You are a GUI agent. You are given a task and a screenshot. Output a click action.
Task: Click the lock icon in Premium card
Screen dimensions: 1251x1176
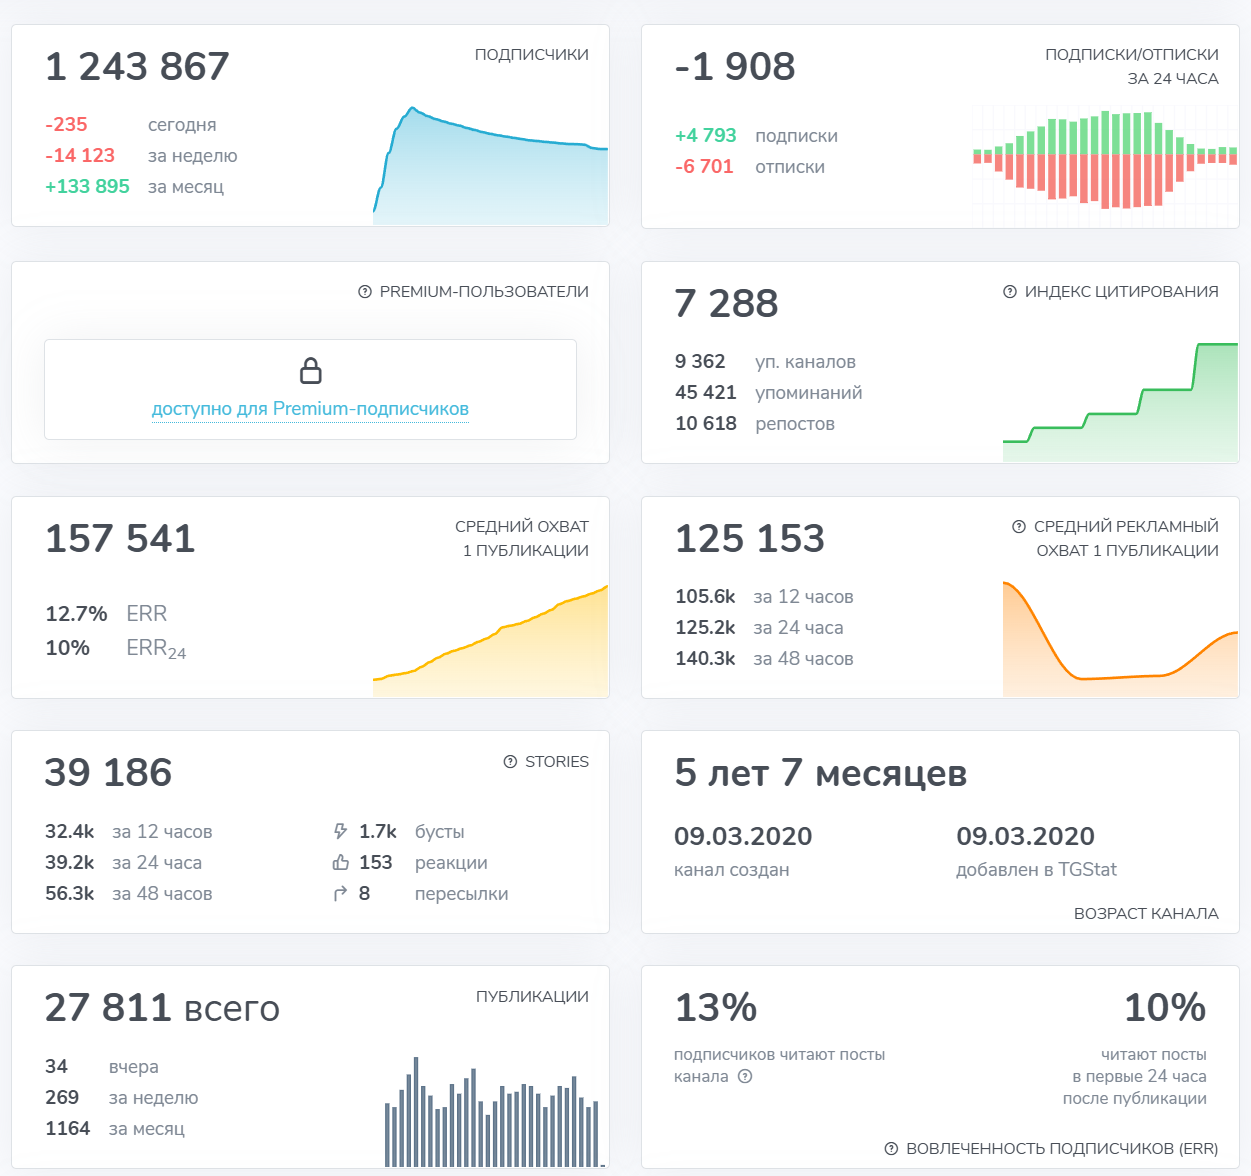click(311, 371)
